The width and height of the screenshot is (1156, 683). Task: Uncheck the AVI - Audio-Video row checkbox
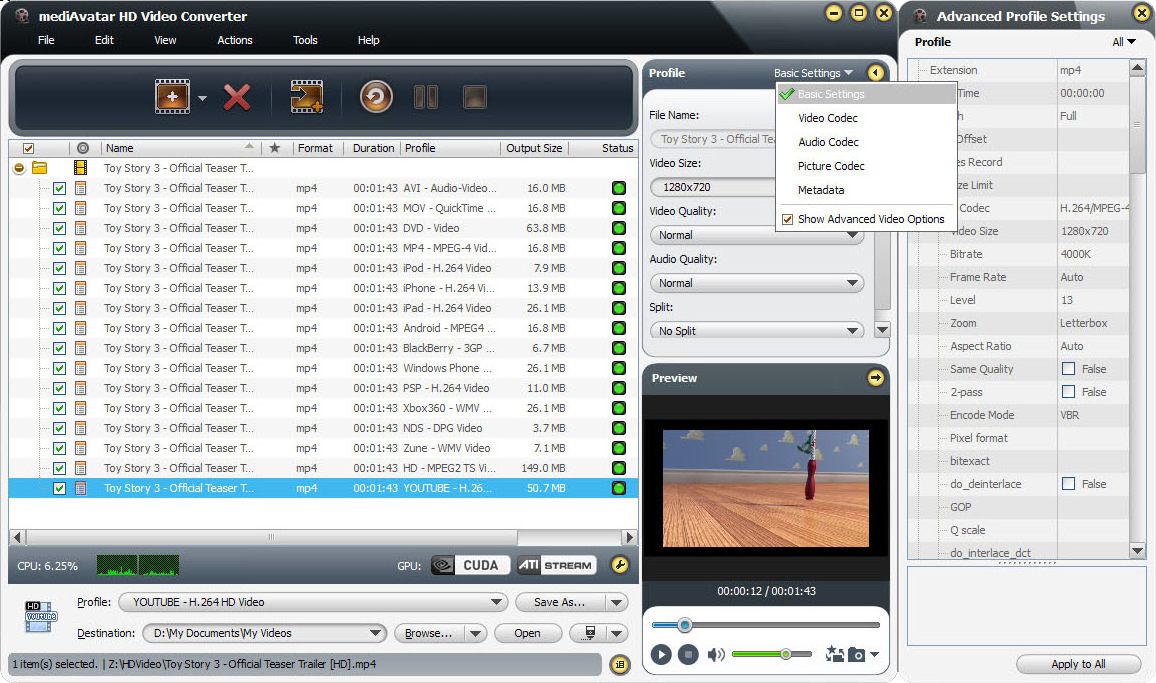pyautogui.click(x=59, y=188)
